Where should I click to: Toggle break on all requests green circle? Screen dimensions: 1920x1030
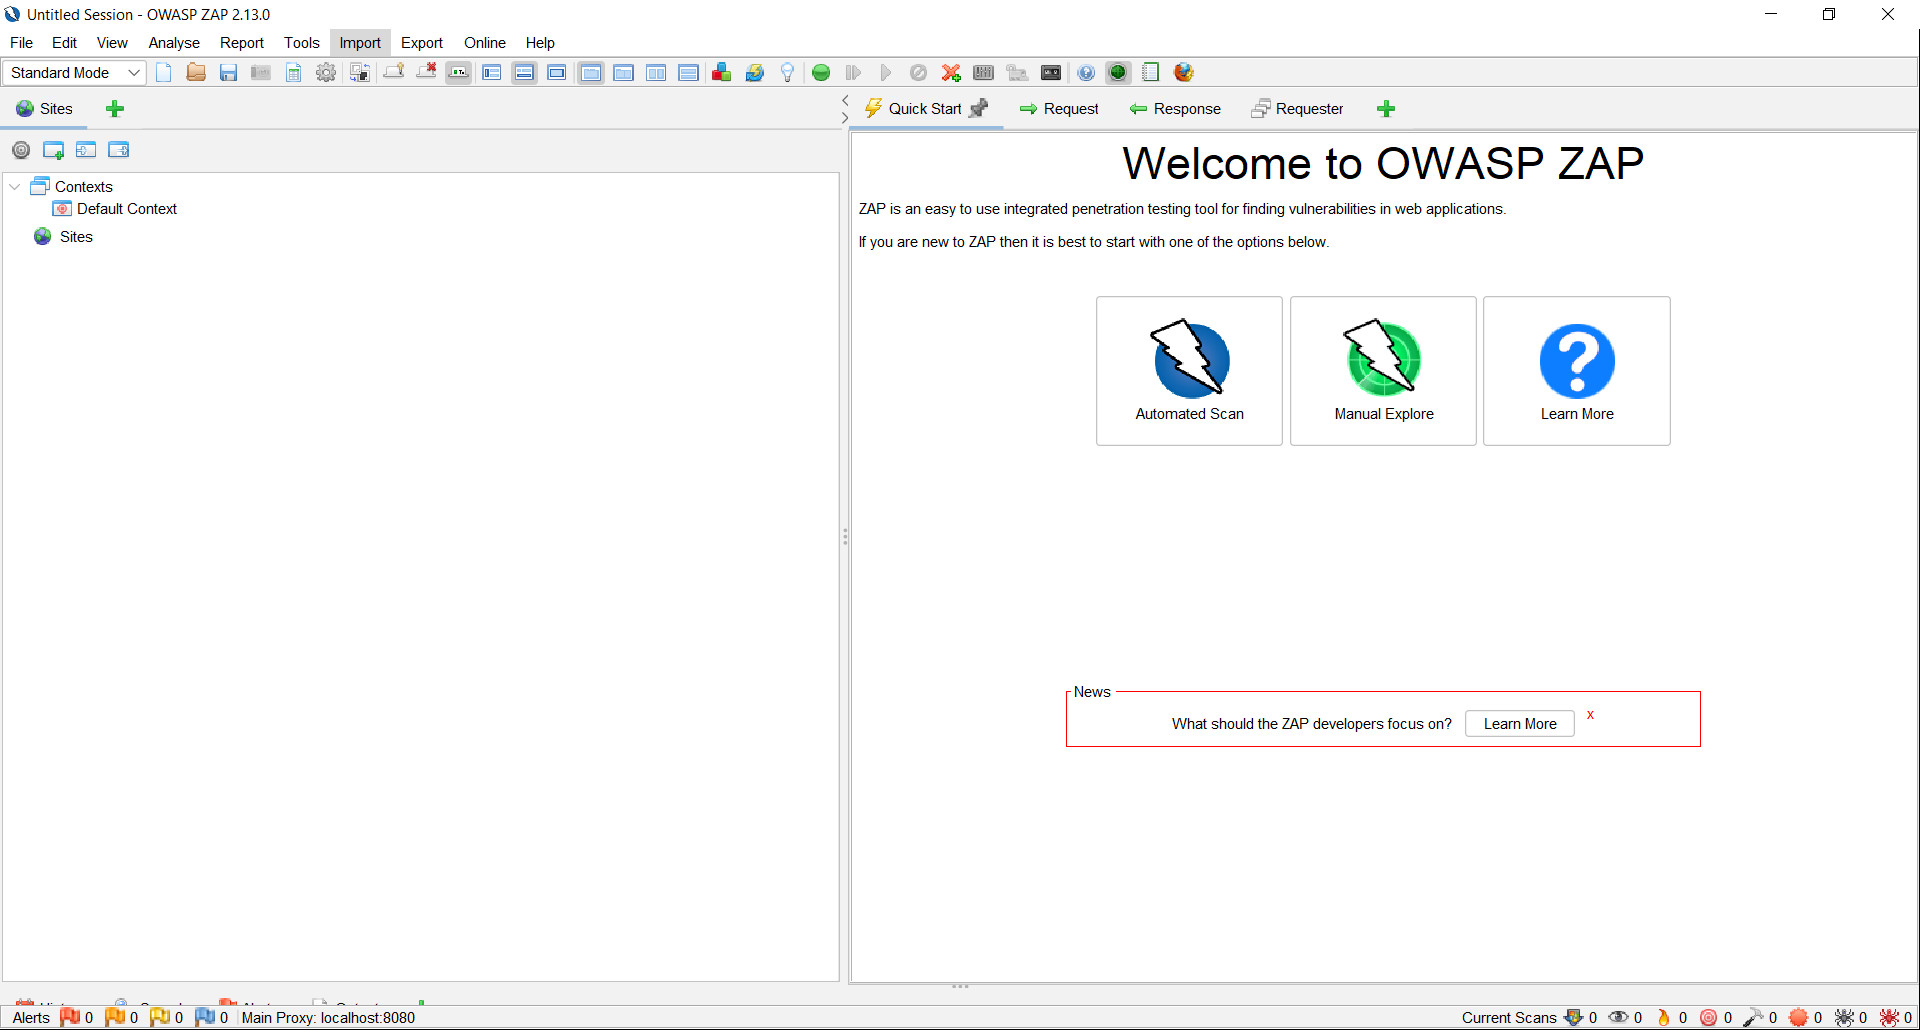pos(821,72)
